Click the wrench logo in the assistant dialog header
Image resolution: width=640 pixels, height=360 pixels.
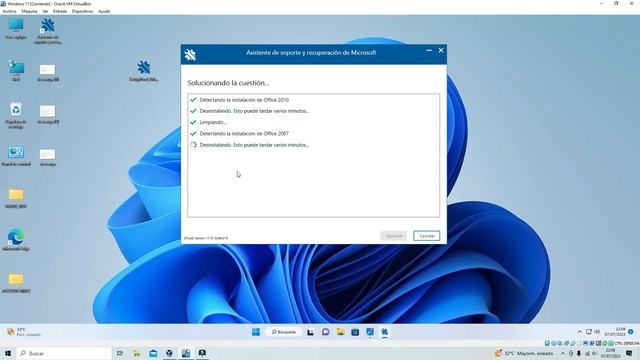point(190,55)
